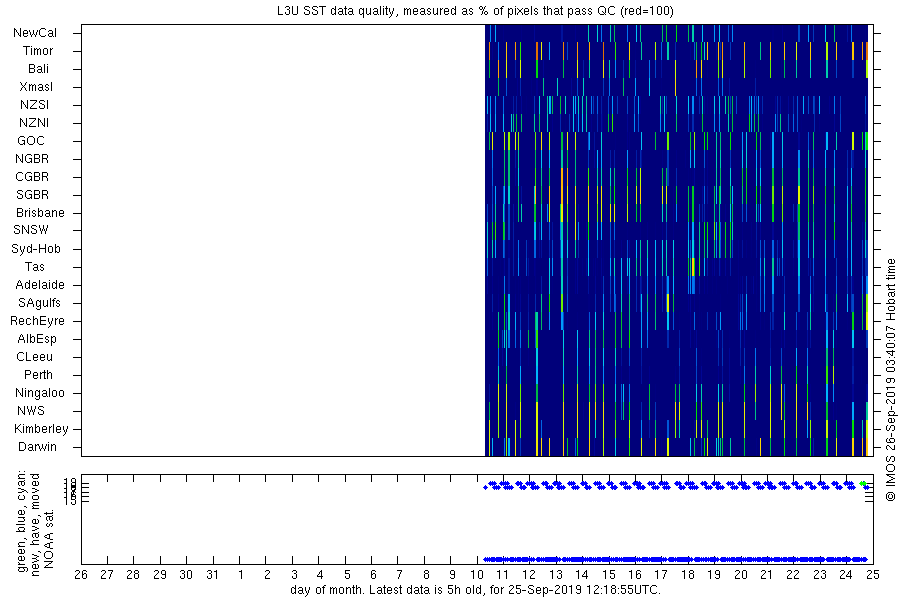Click the Ningaloo row label
900x600 pixels.
coord(40,393)
